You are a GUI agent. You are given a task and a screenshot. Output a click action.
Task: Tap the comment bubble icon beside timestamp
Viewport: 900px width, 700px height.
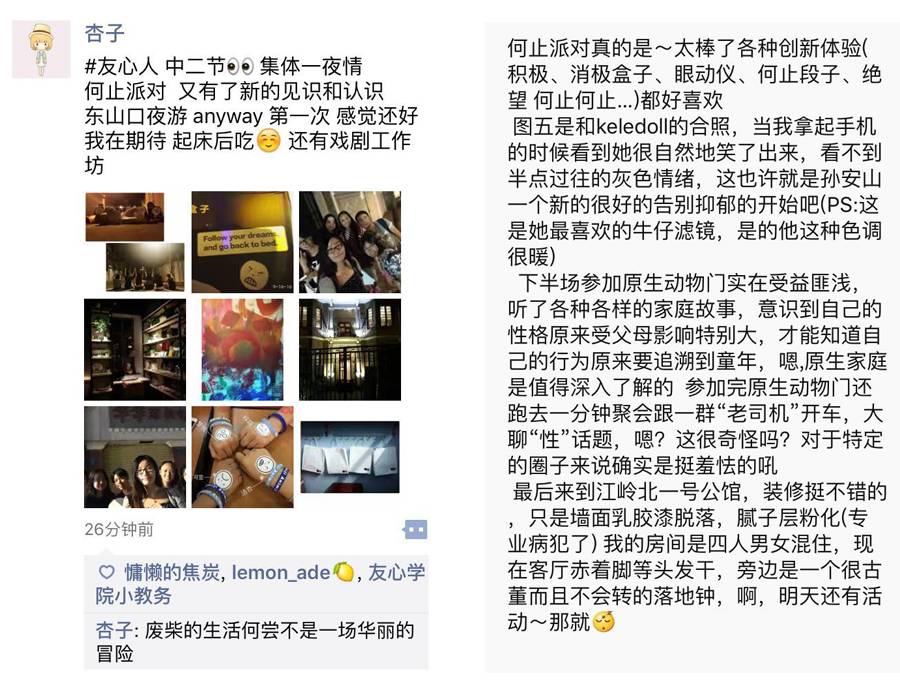pyautogui.click(x=415, y=529)
